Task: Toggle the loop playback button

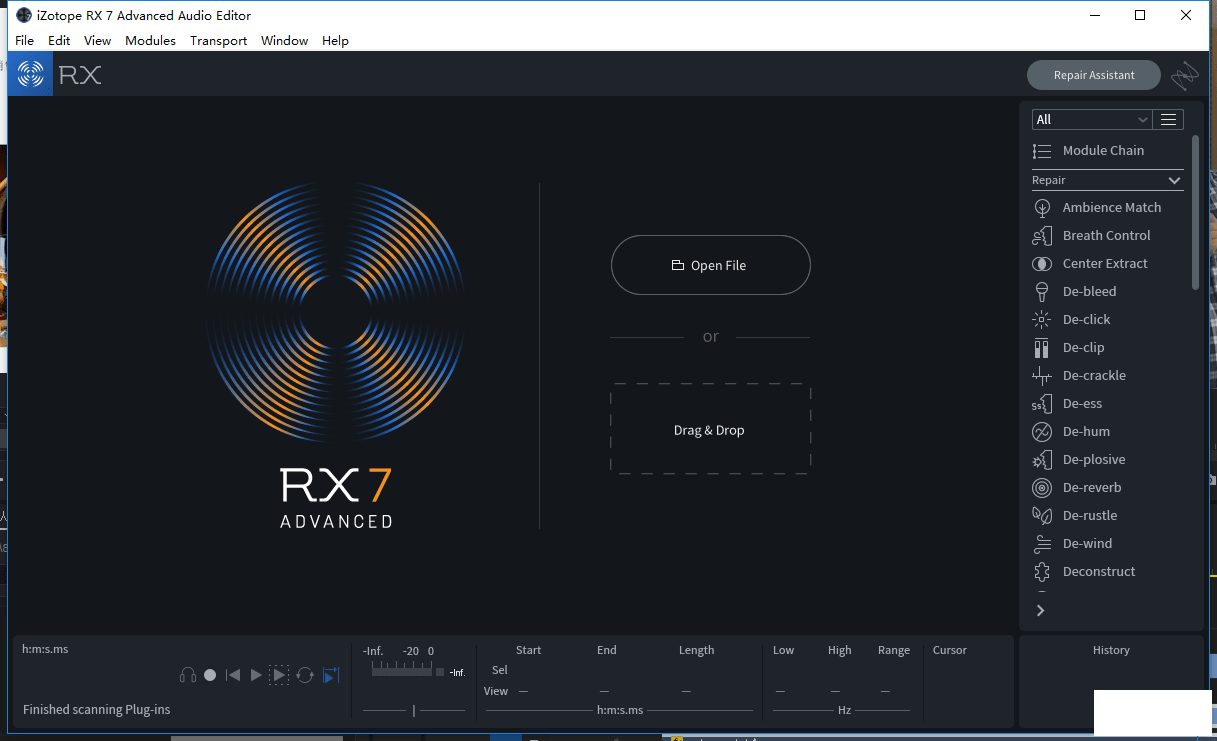Action: [x=305, y=675]
